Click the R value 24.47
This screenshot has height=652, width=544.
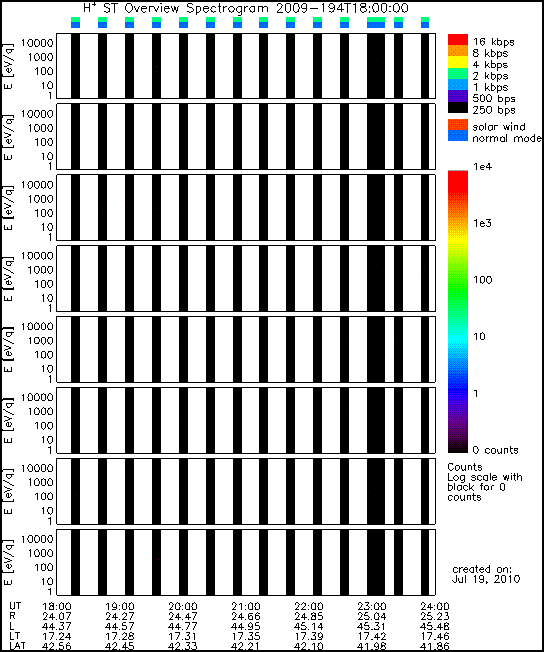(183, 617)
